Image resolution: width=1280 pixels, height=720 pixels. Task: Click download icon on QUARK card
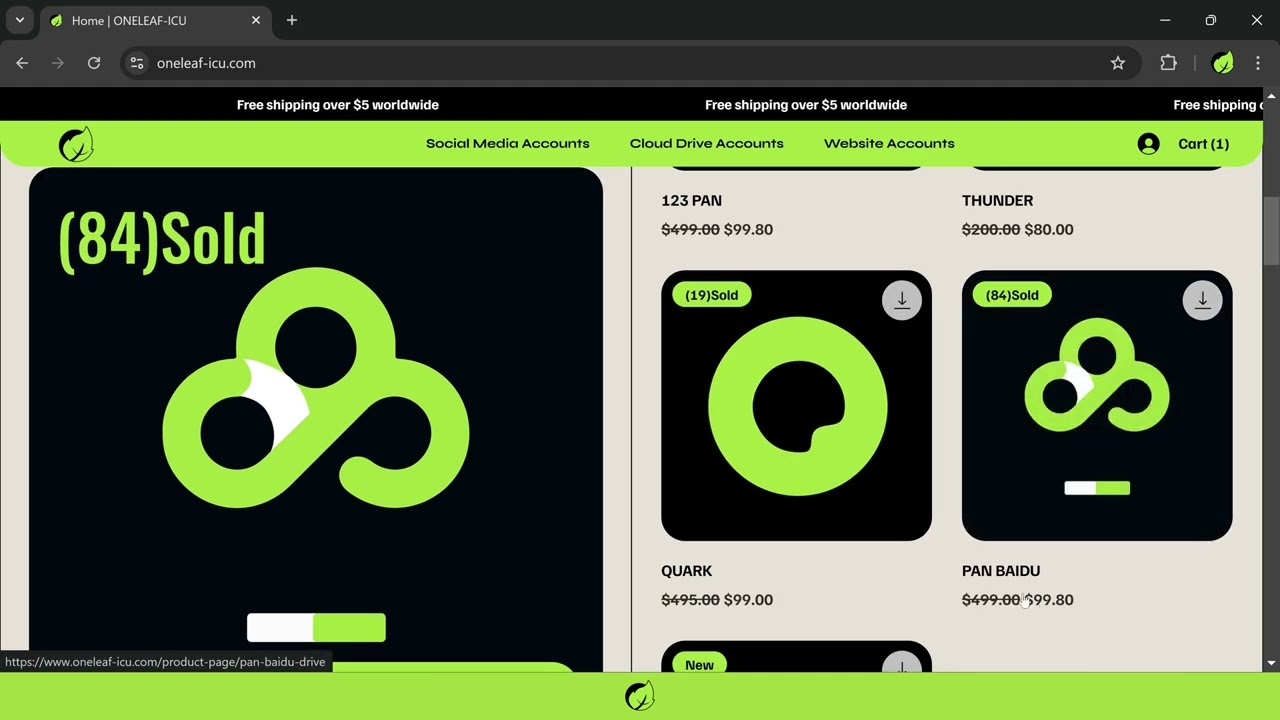901,300
